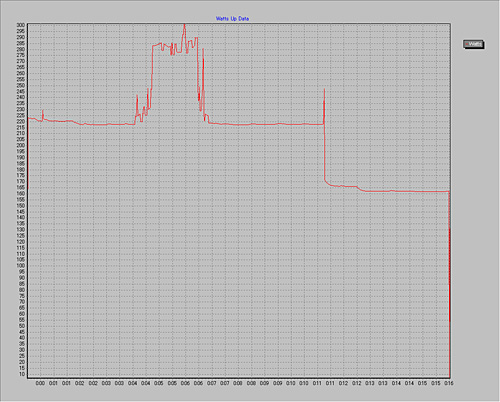
Task: Click the 10 label on the y-axis
Action: tap(22, 374)
